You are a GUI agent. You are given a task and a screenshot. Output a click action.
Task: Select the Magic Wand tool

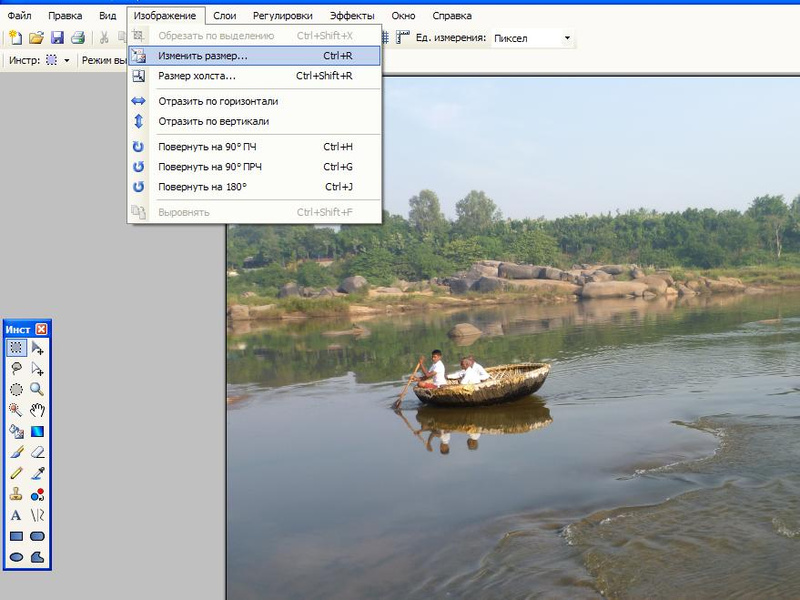pyautogui.click(x=16, y=410)
